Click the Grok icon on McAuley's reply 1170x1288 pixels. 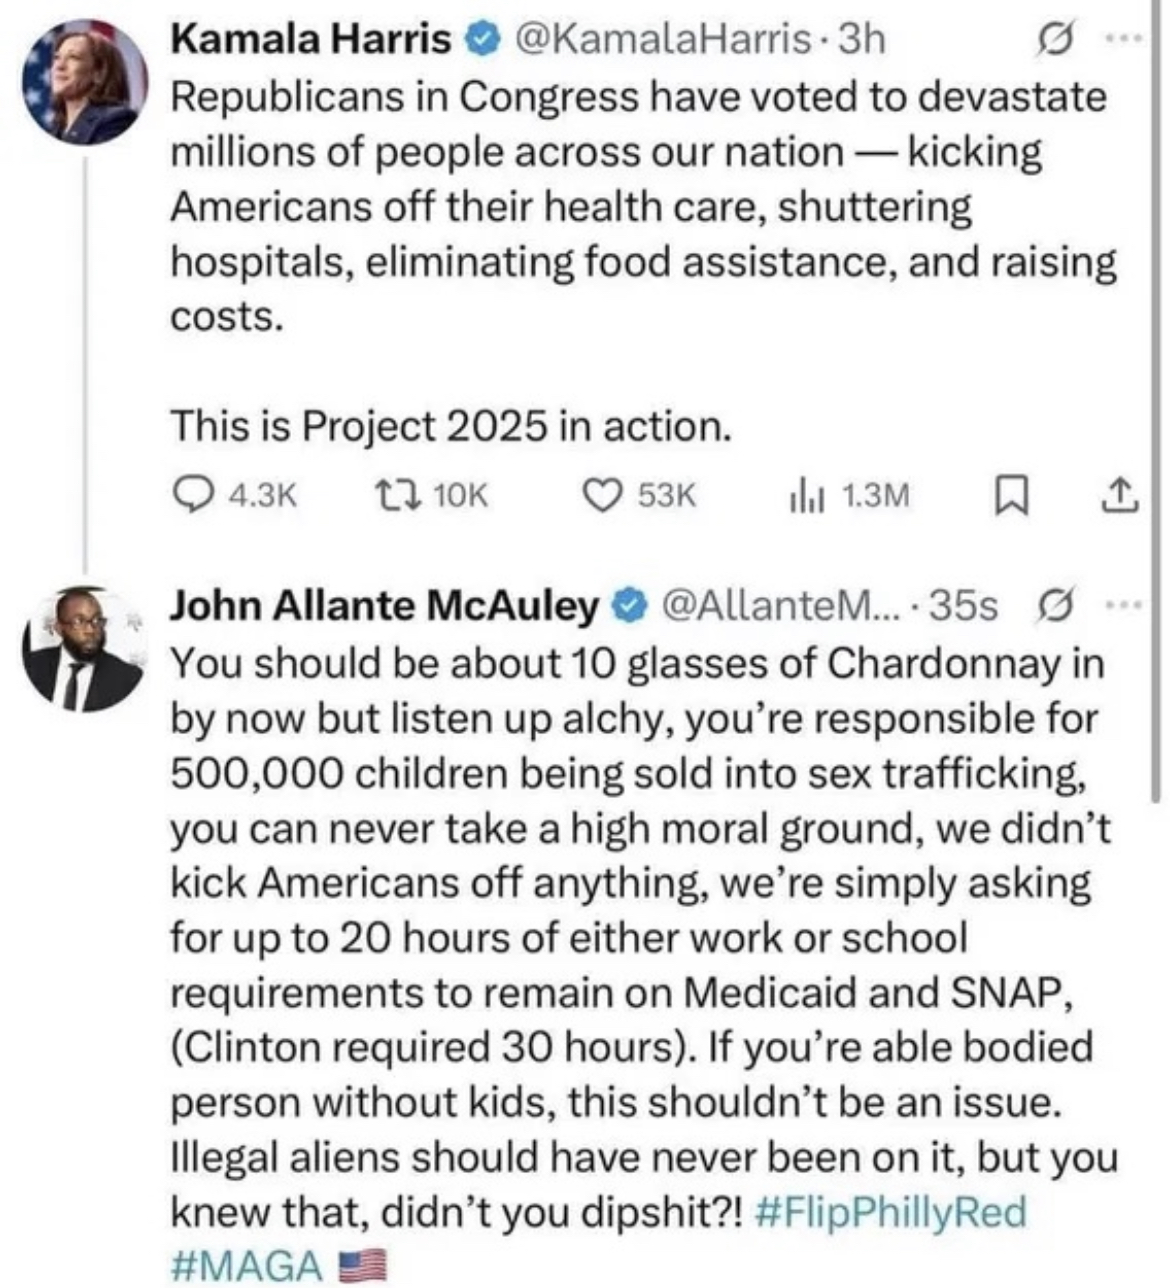1054,606
